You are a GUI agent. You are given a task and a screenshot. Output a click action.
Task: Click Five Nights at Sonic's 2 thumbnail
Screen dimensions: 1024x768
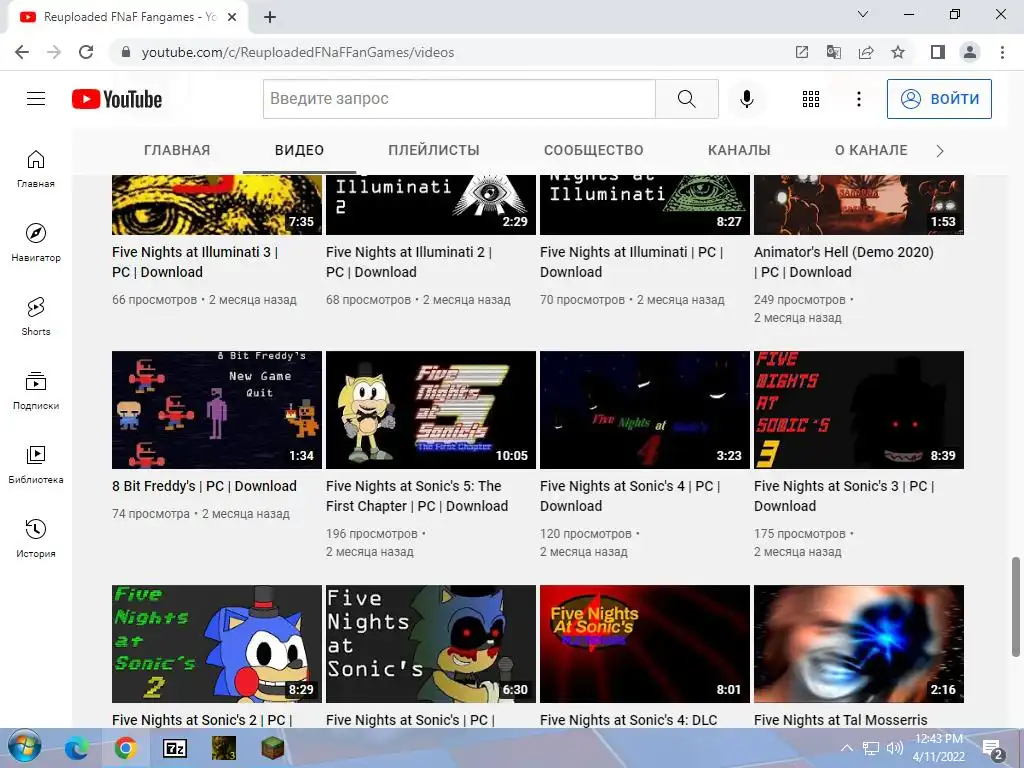pos(217,644)
